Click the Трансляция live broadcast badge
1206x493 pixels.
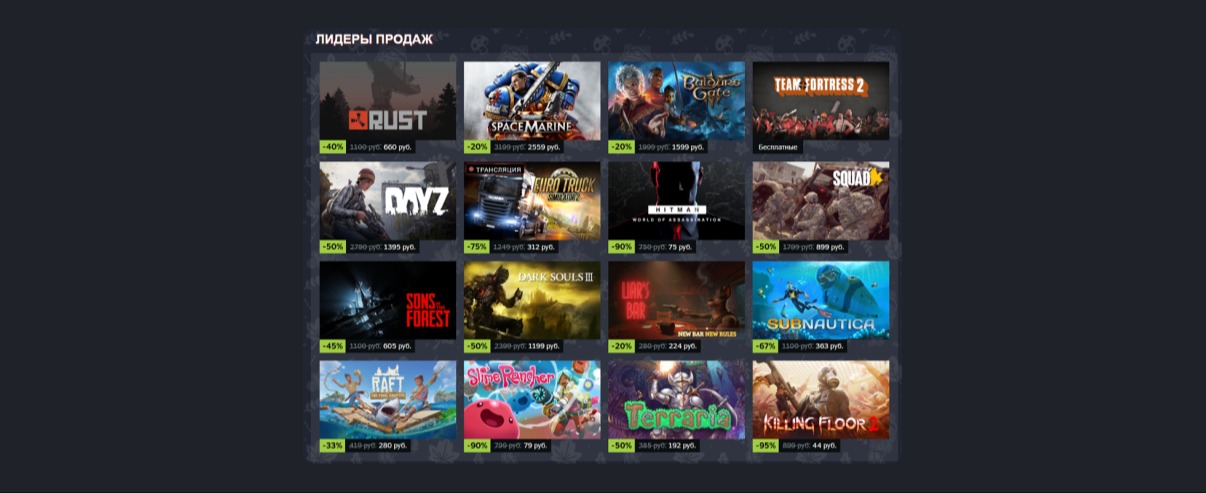tap(491, 169)
